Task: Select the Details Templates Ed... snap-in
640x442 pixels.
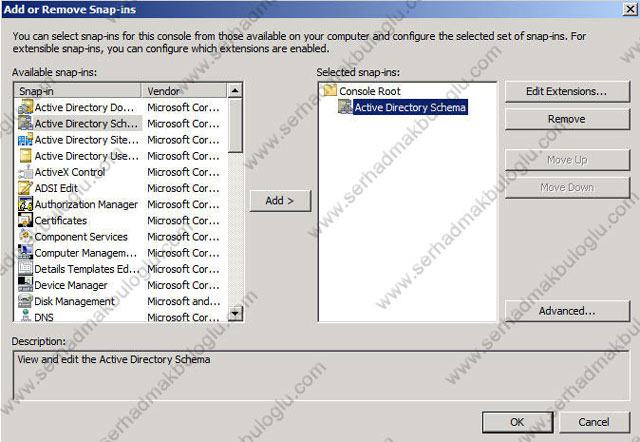Action: tap(121, 269)
